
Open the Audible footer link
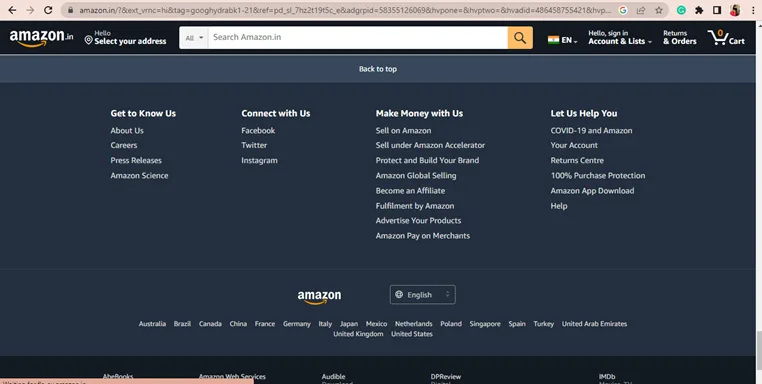click(333, 377)
